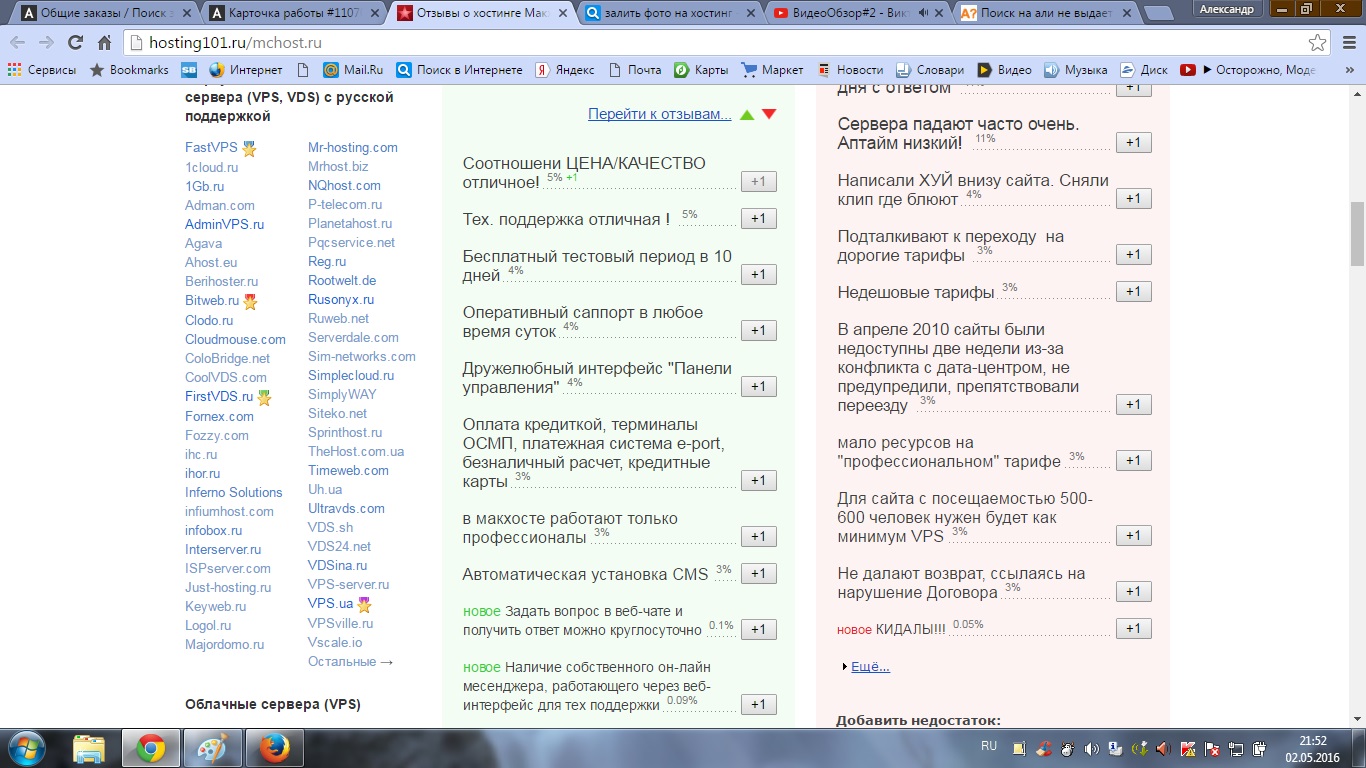Open the Timeweb.com hosting link
1366x768 pixels.
(x=348, y=470)
